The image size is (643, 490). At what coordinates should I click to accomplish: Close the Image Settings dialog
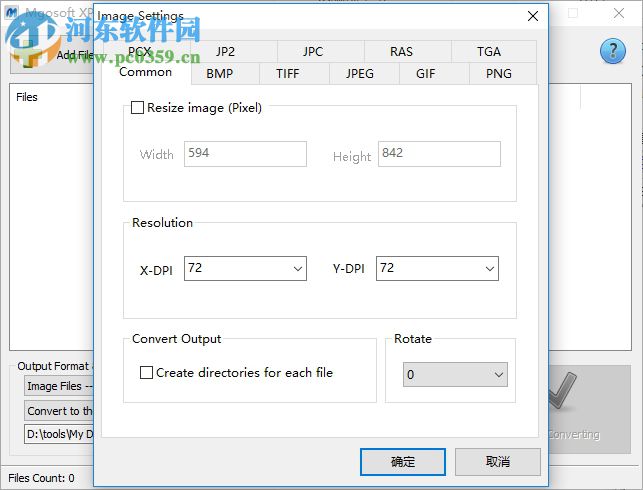(533, 16)
